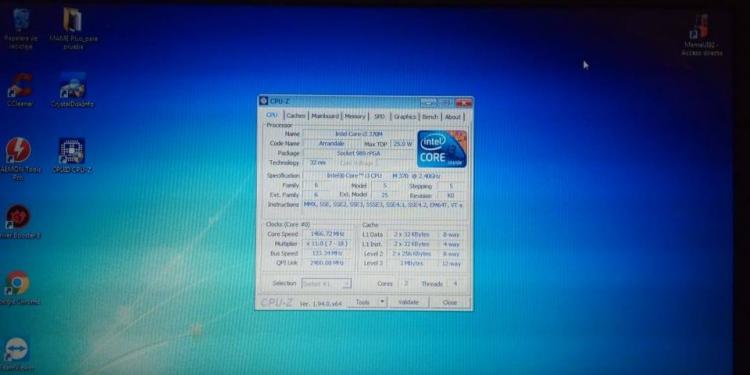The image size is (750, 375).
Task: Close the CPU-Z window with X
Action: click(463, 102)
